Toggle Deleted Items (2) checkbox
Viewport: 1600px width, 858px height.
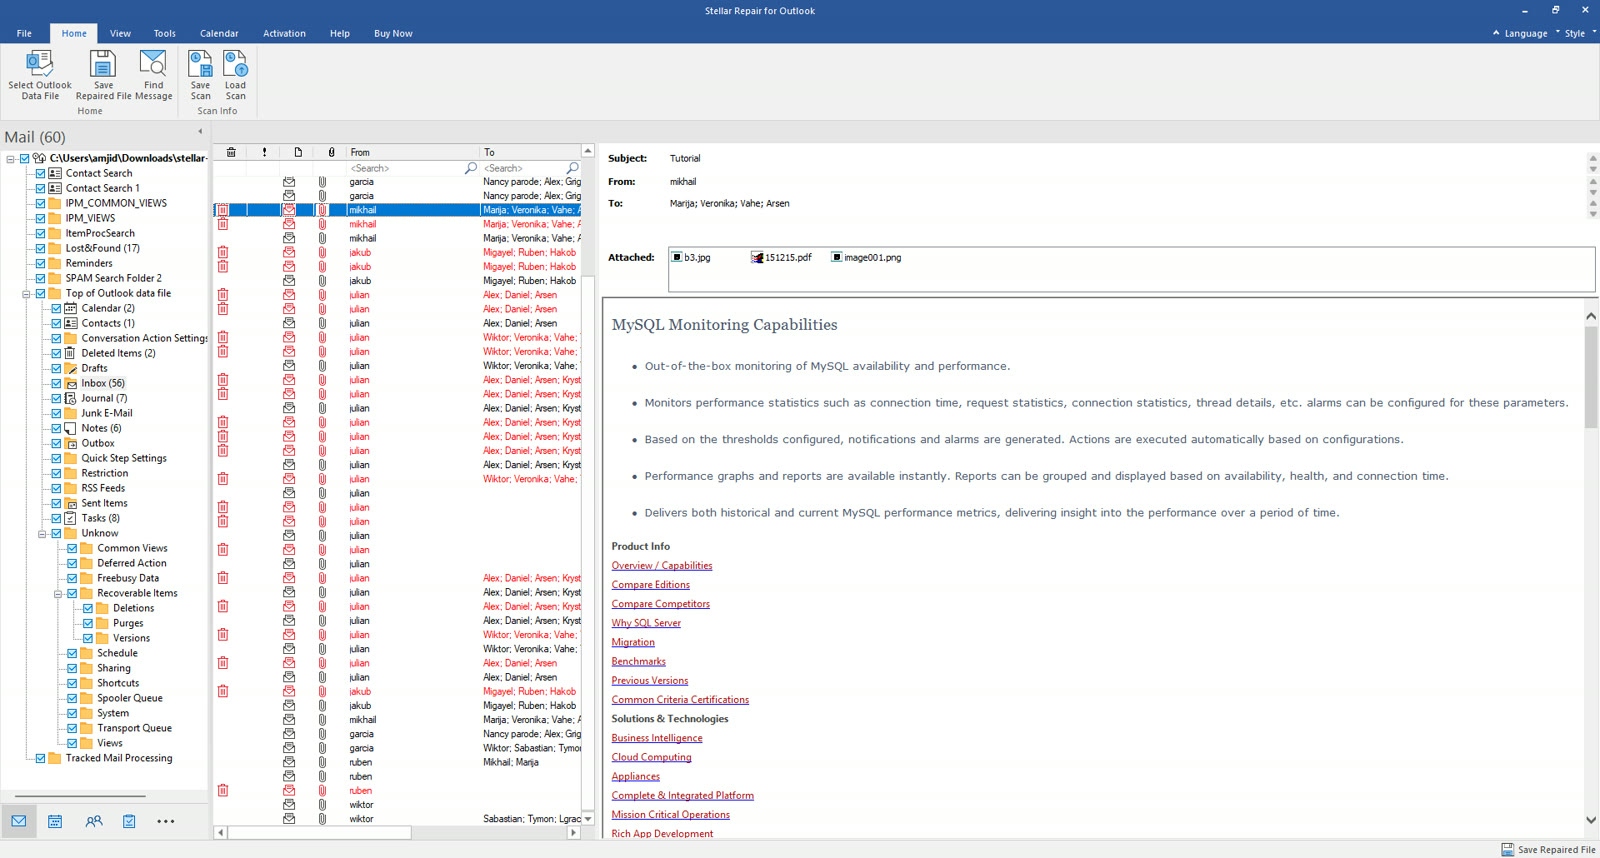click(x=57, y=353)
